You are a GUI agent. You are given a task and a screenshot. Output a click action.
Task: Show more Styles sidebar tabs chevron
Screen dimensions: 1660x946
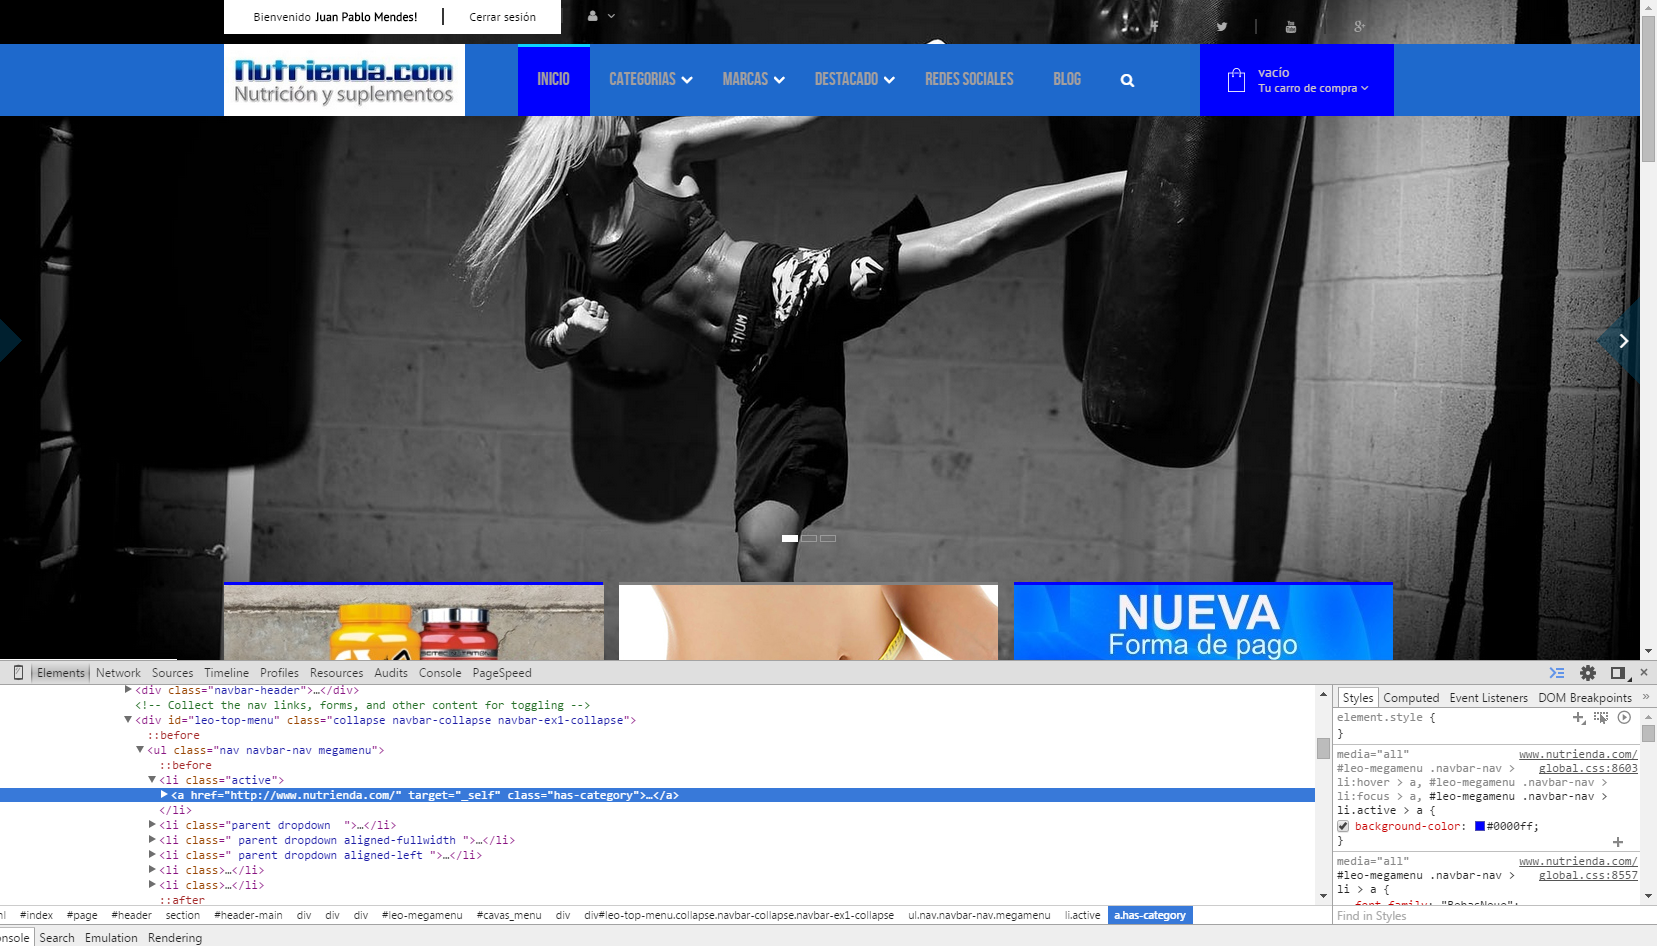[1645, 697]
